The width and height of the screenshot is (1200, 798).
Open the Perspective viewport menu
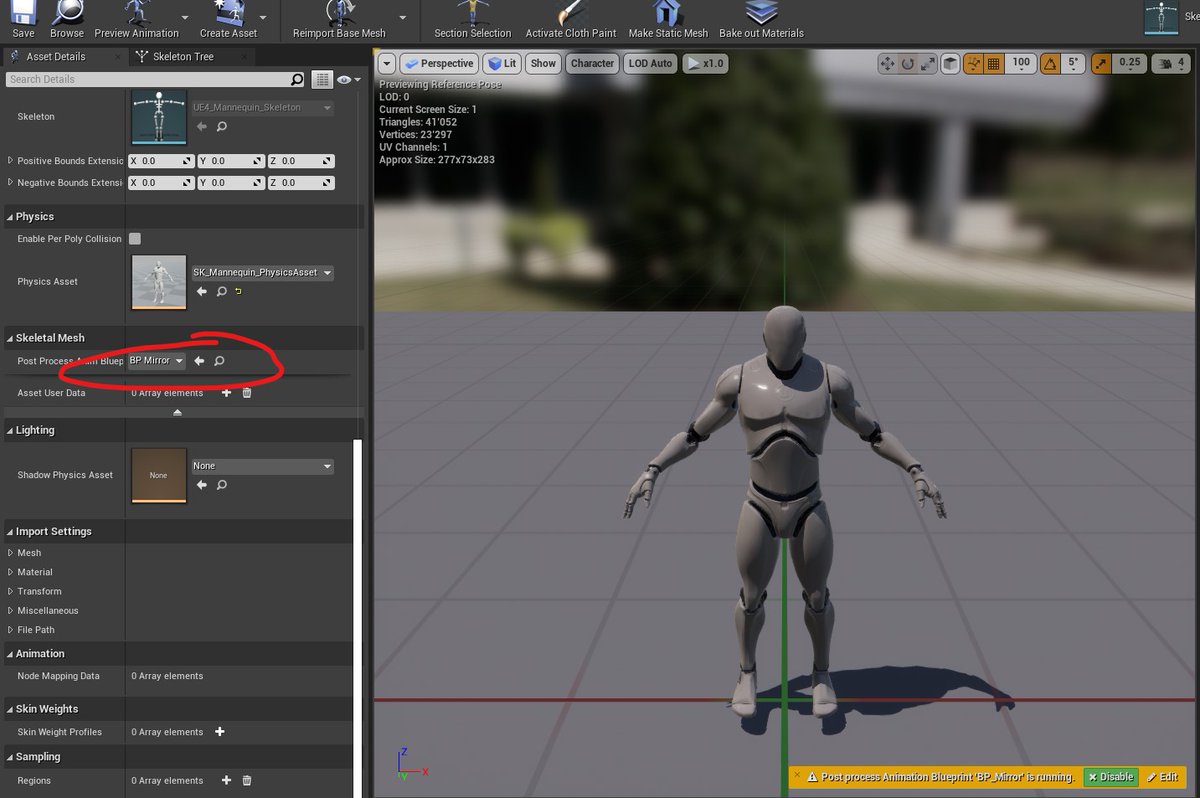[439, 63]
